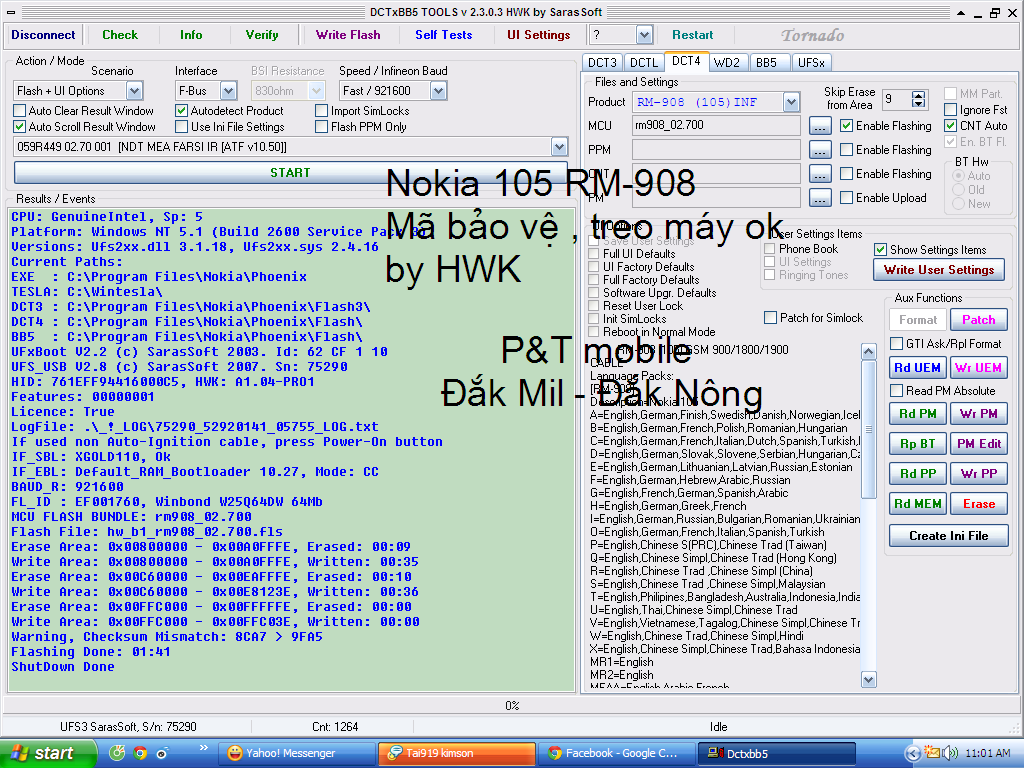Toggle Show Settings Items checkbox

tap(880, 249)
